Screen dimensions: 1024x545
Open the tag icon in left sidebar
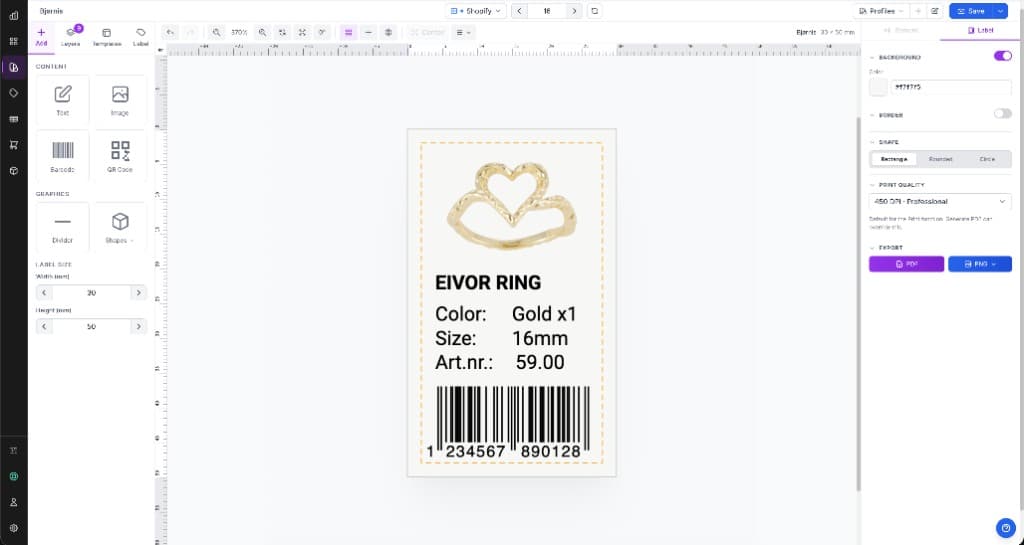[x=14, y=93]
